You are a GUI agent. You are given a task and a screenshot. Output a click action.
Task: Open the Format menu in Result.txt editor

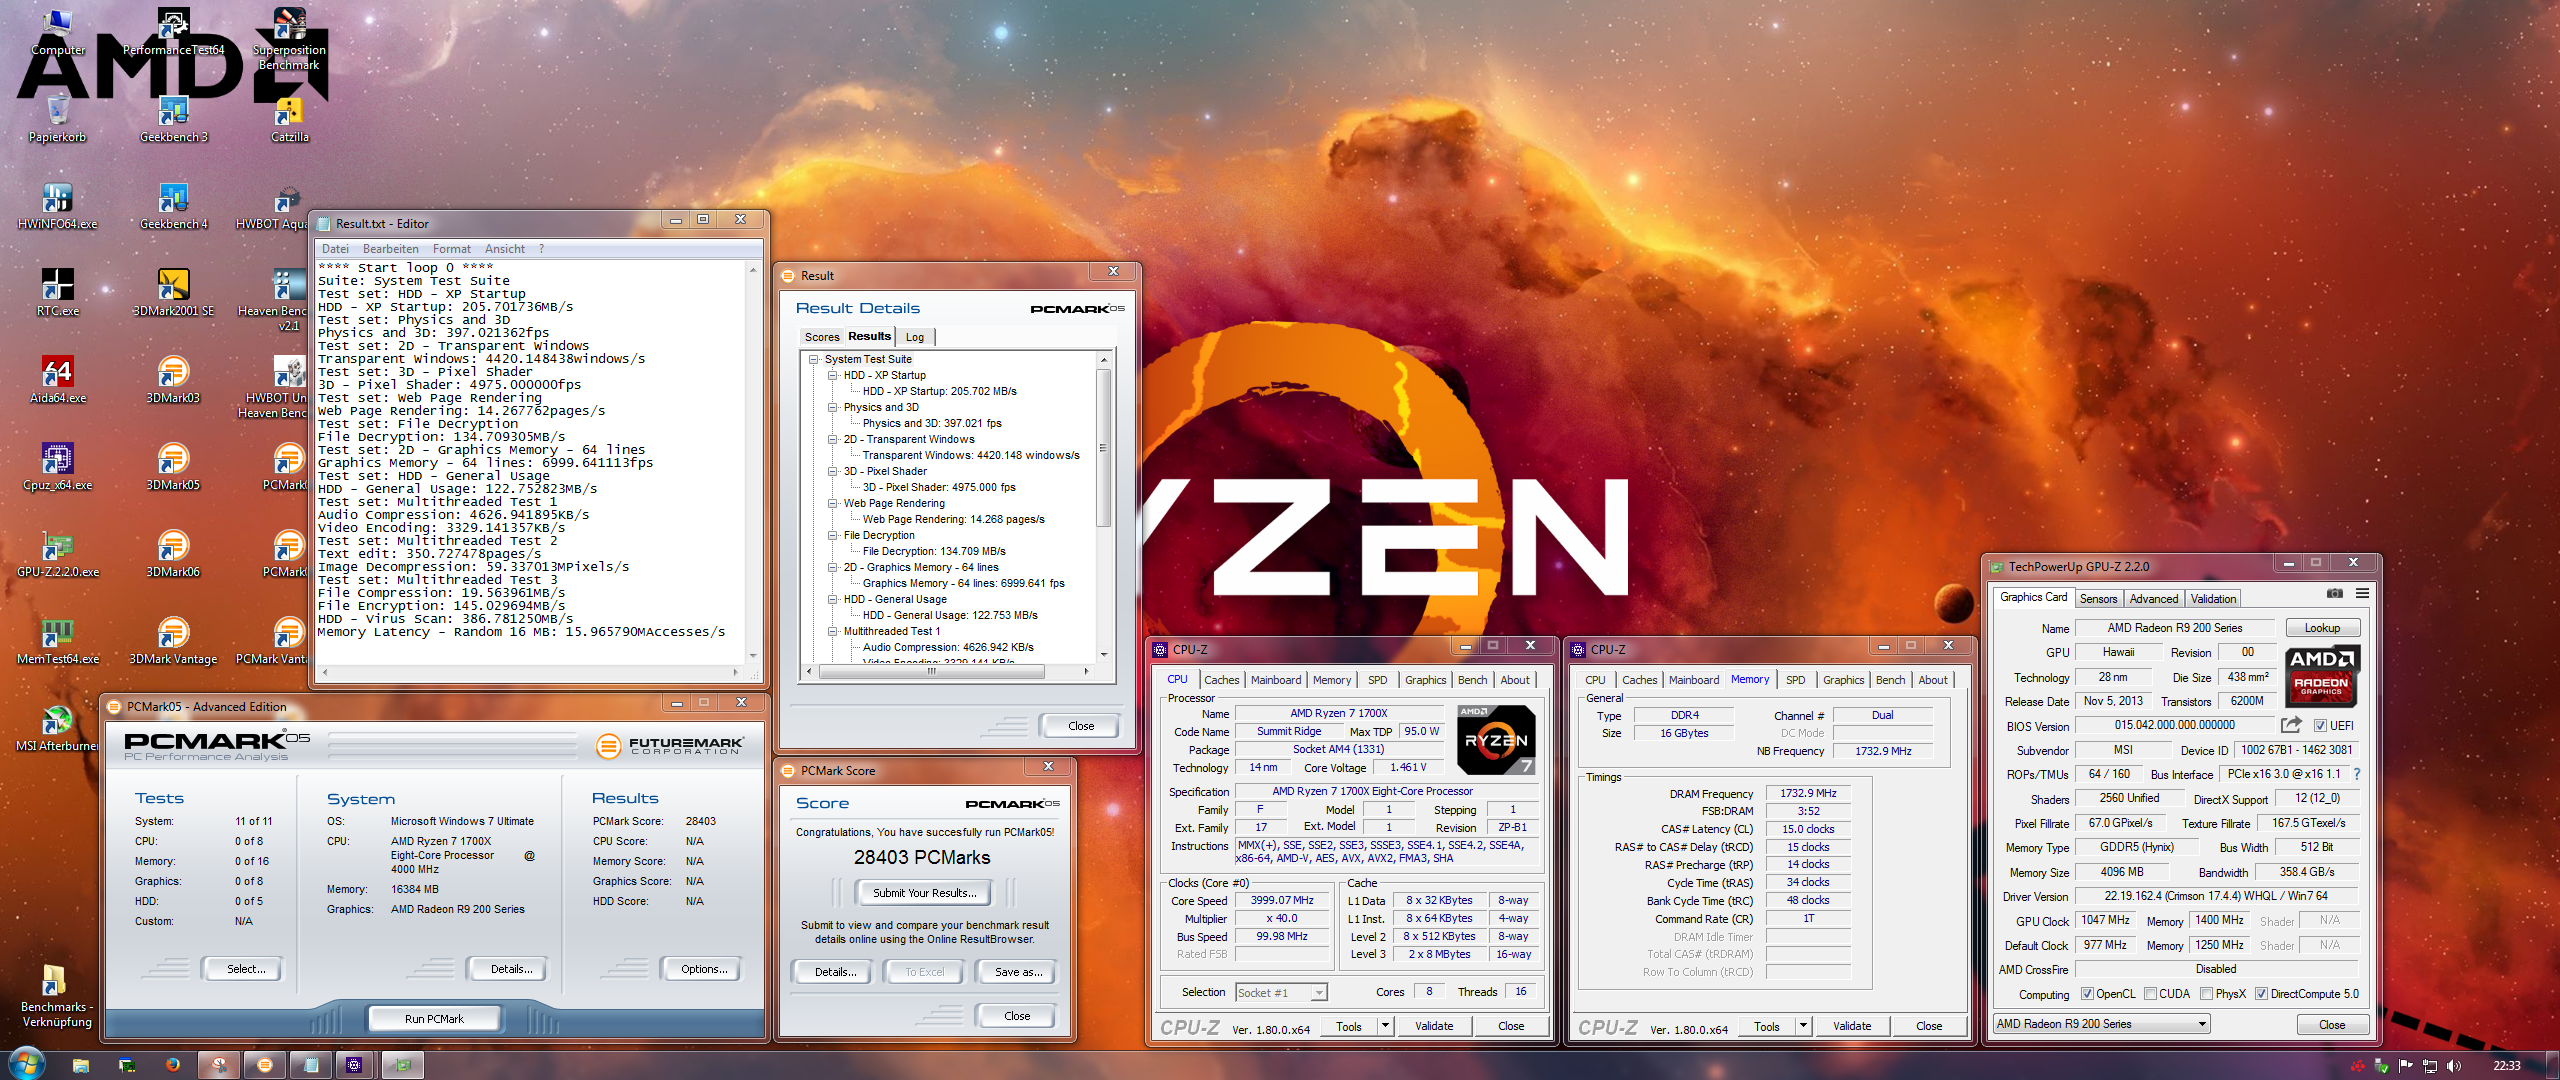point(451,249)
